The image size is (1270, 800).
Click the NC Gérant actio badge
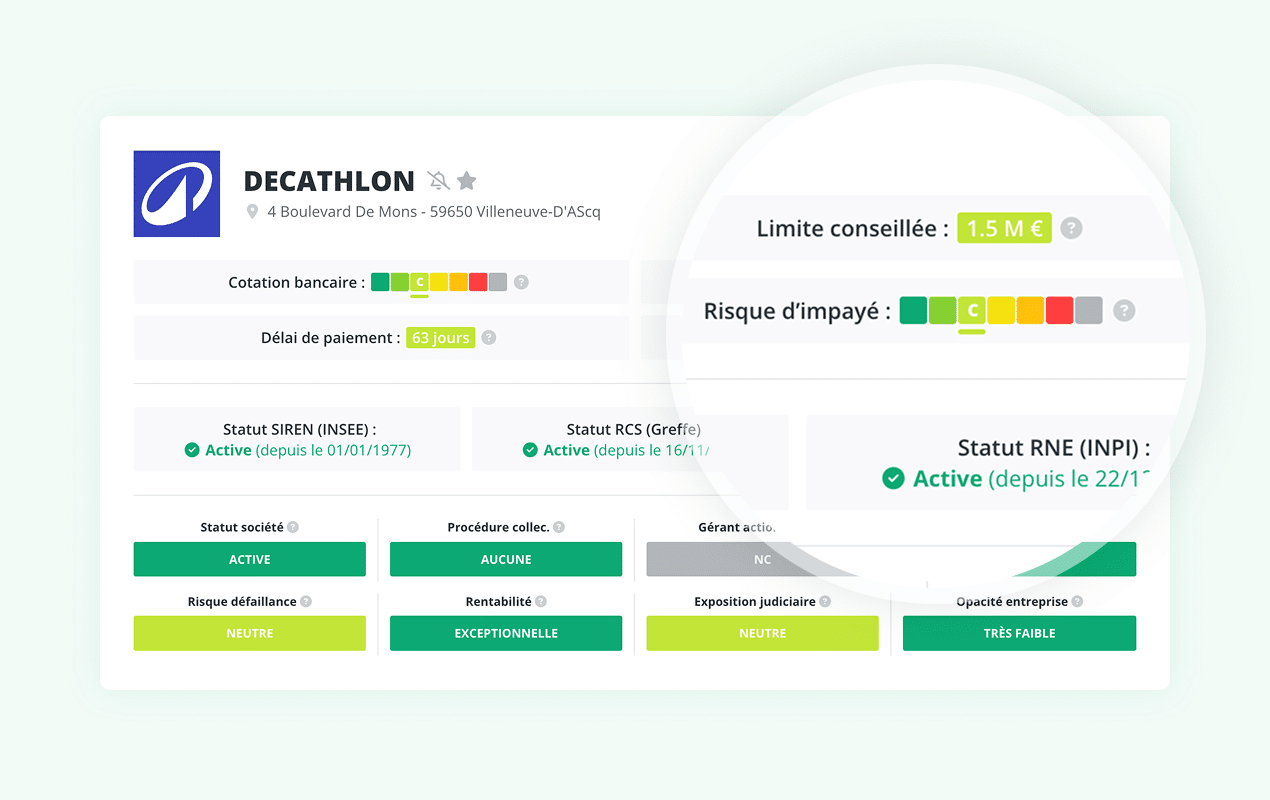[762, 559]
